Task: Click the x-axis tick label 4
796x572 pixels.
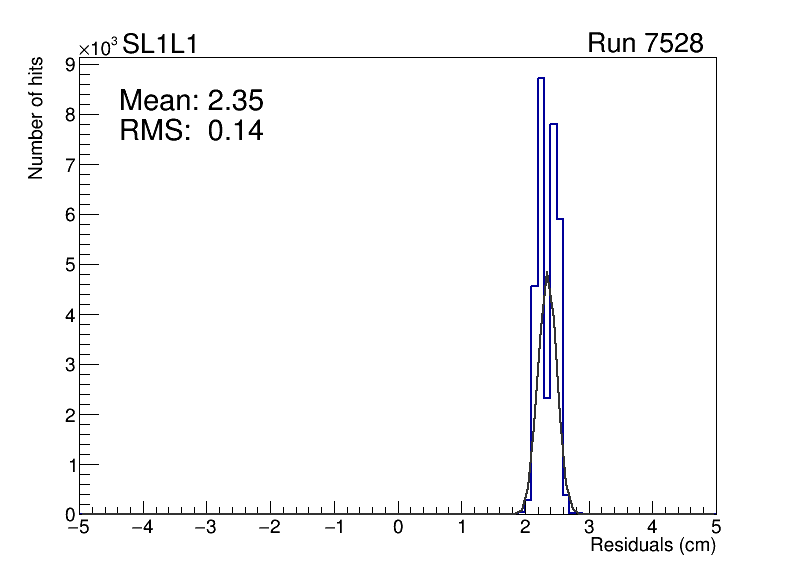Action: click(652, 527)
